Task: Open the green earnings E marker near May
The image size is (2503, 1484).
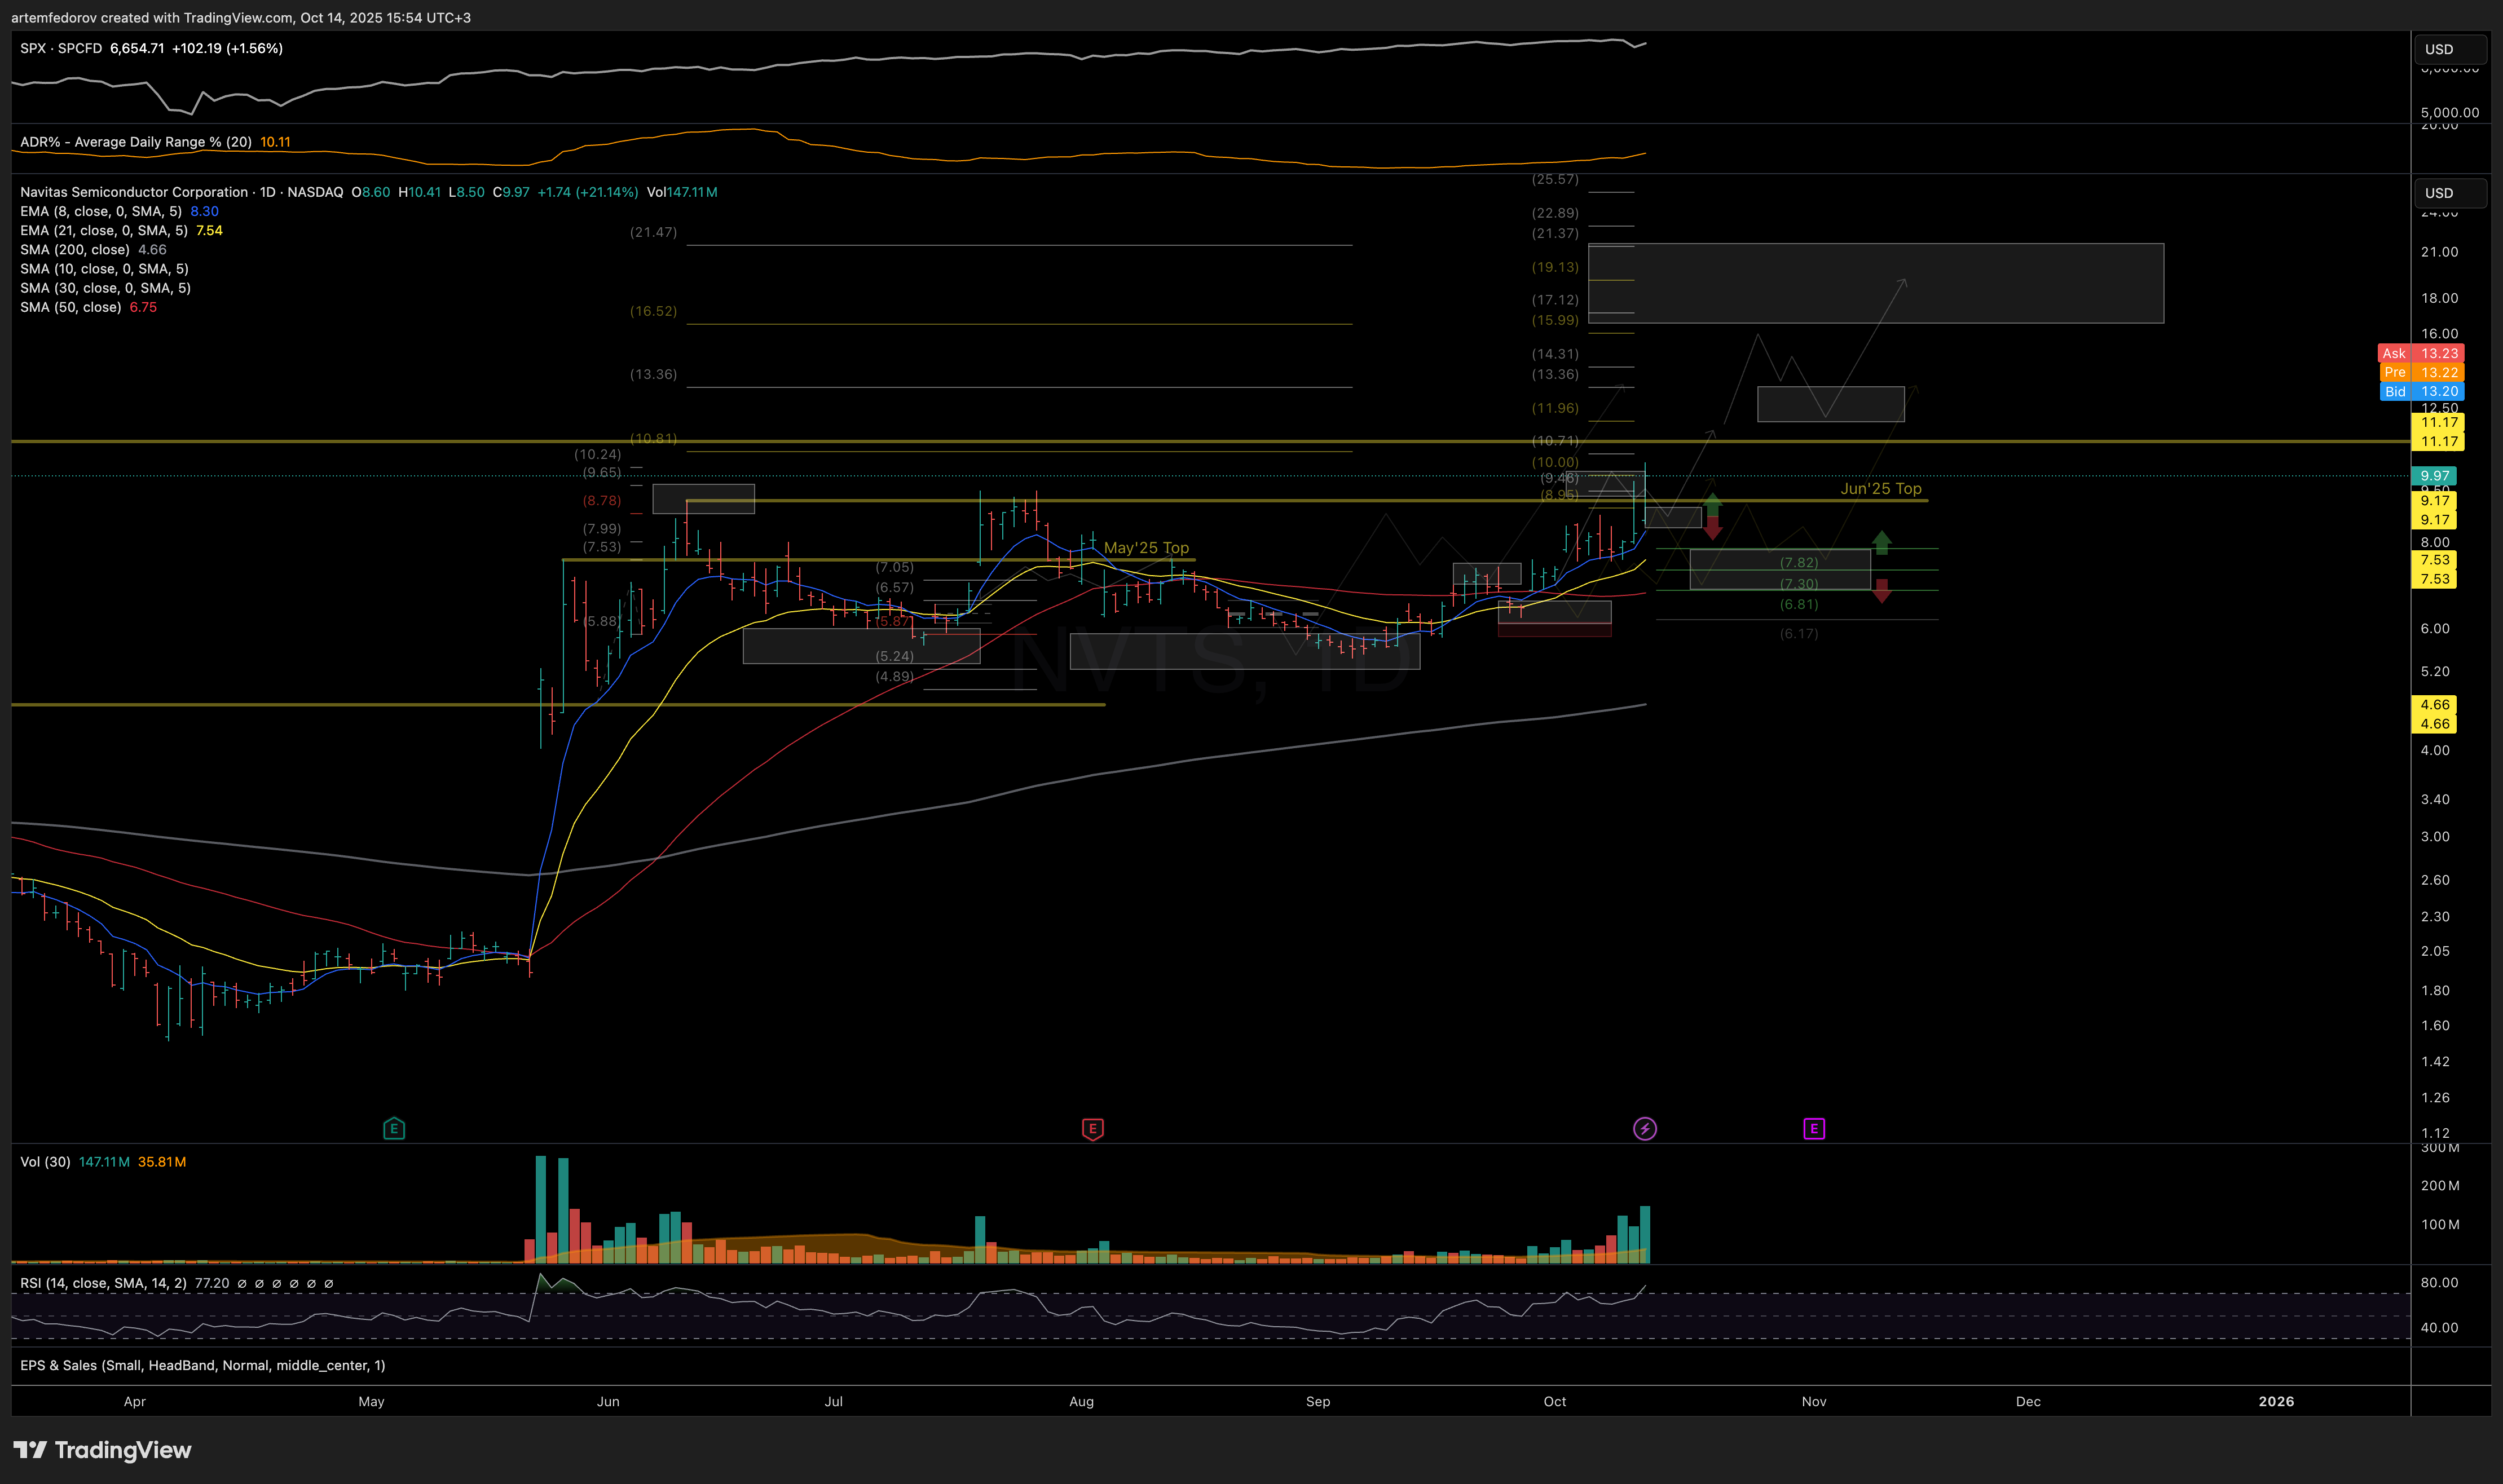Action: (x=394, y=1129)
